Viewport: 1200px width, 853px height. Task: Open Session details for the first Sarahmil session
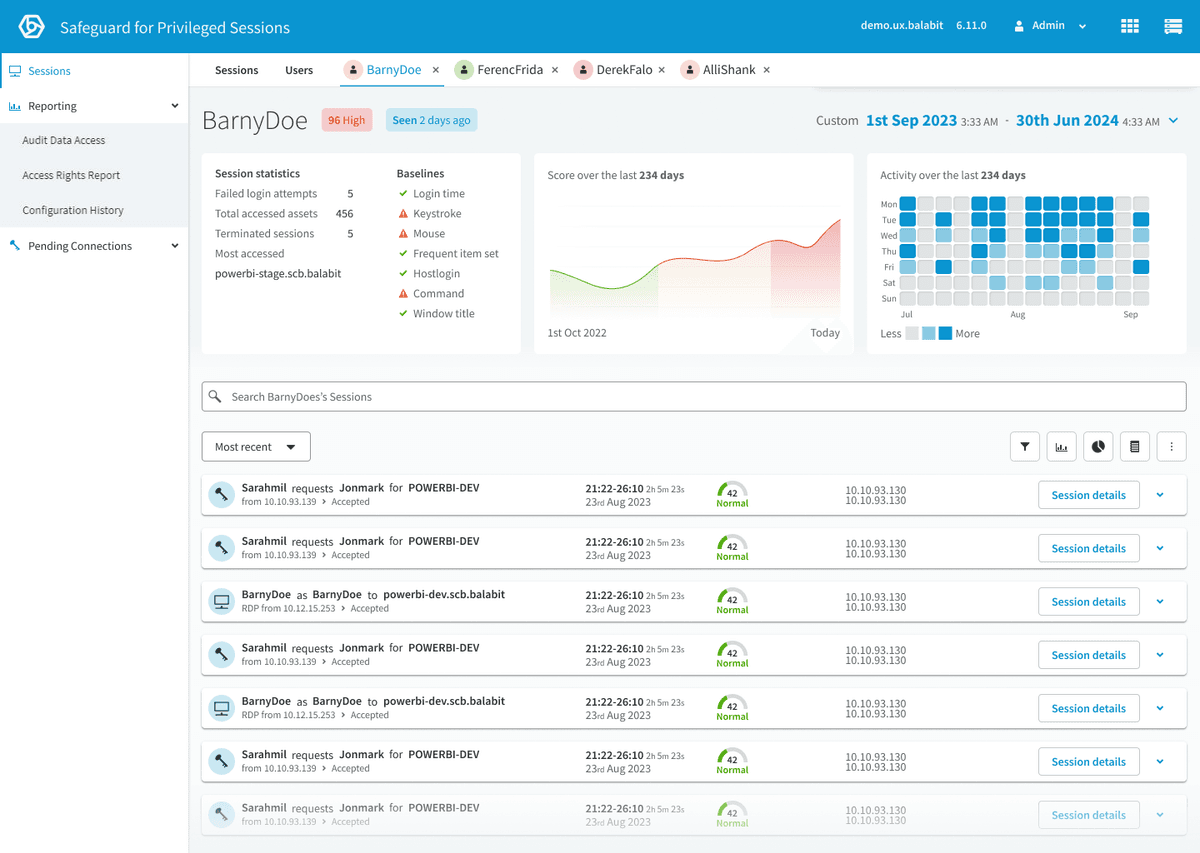(x=1088, y=494)
